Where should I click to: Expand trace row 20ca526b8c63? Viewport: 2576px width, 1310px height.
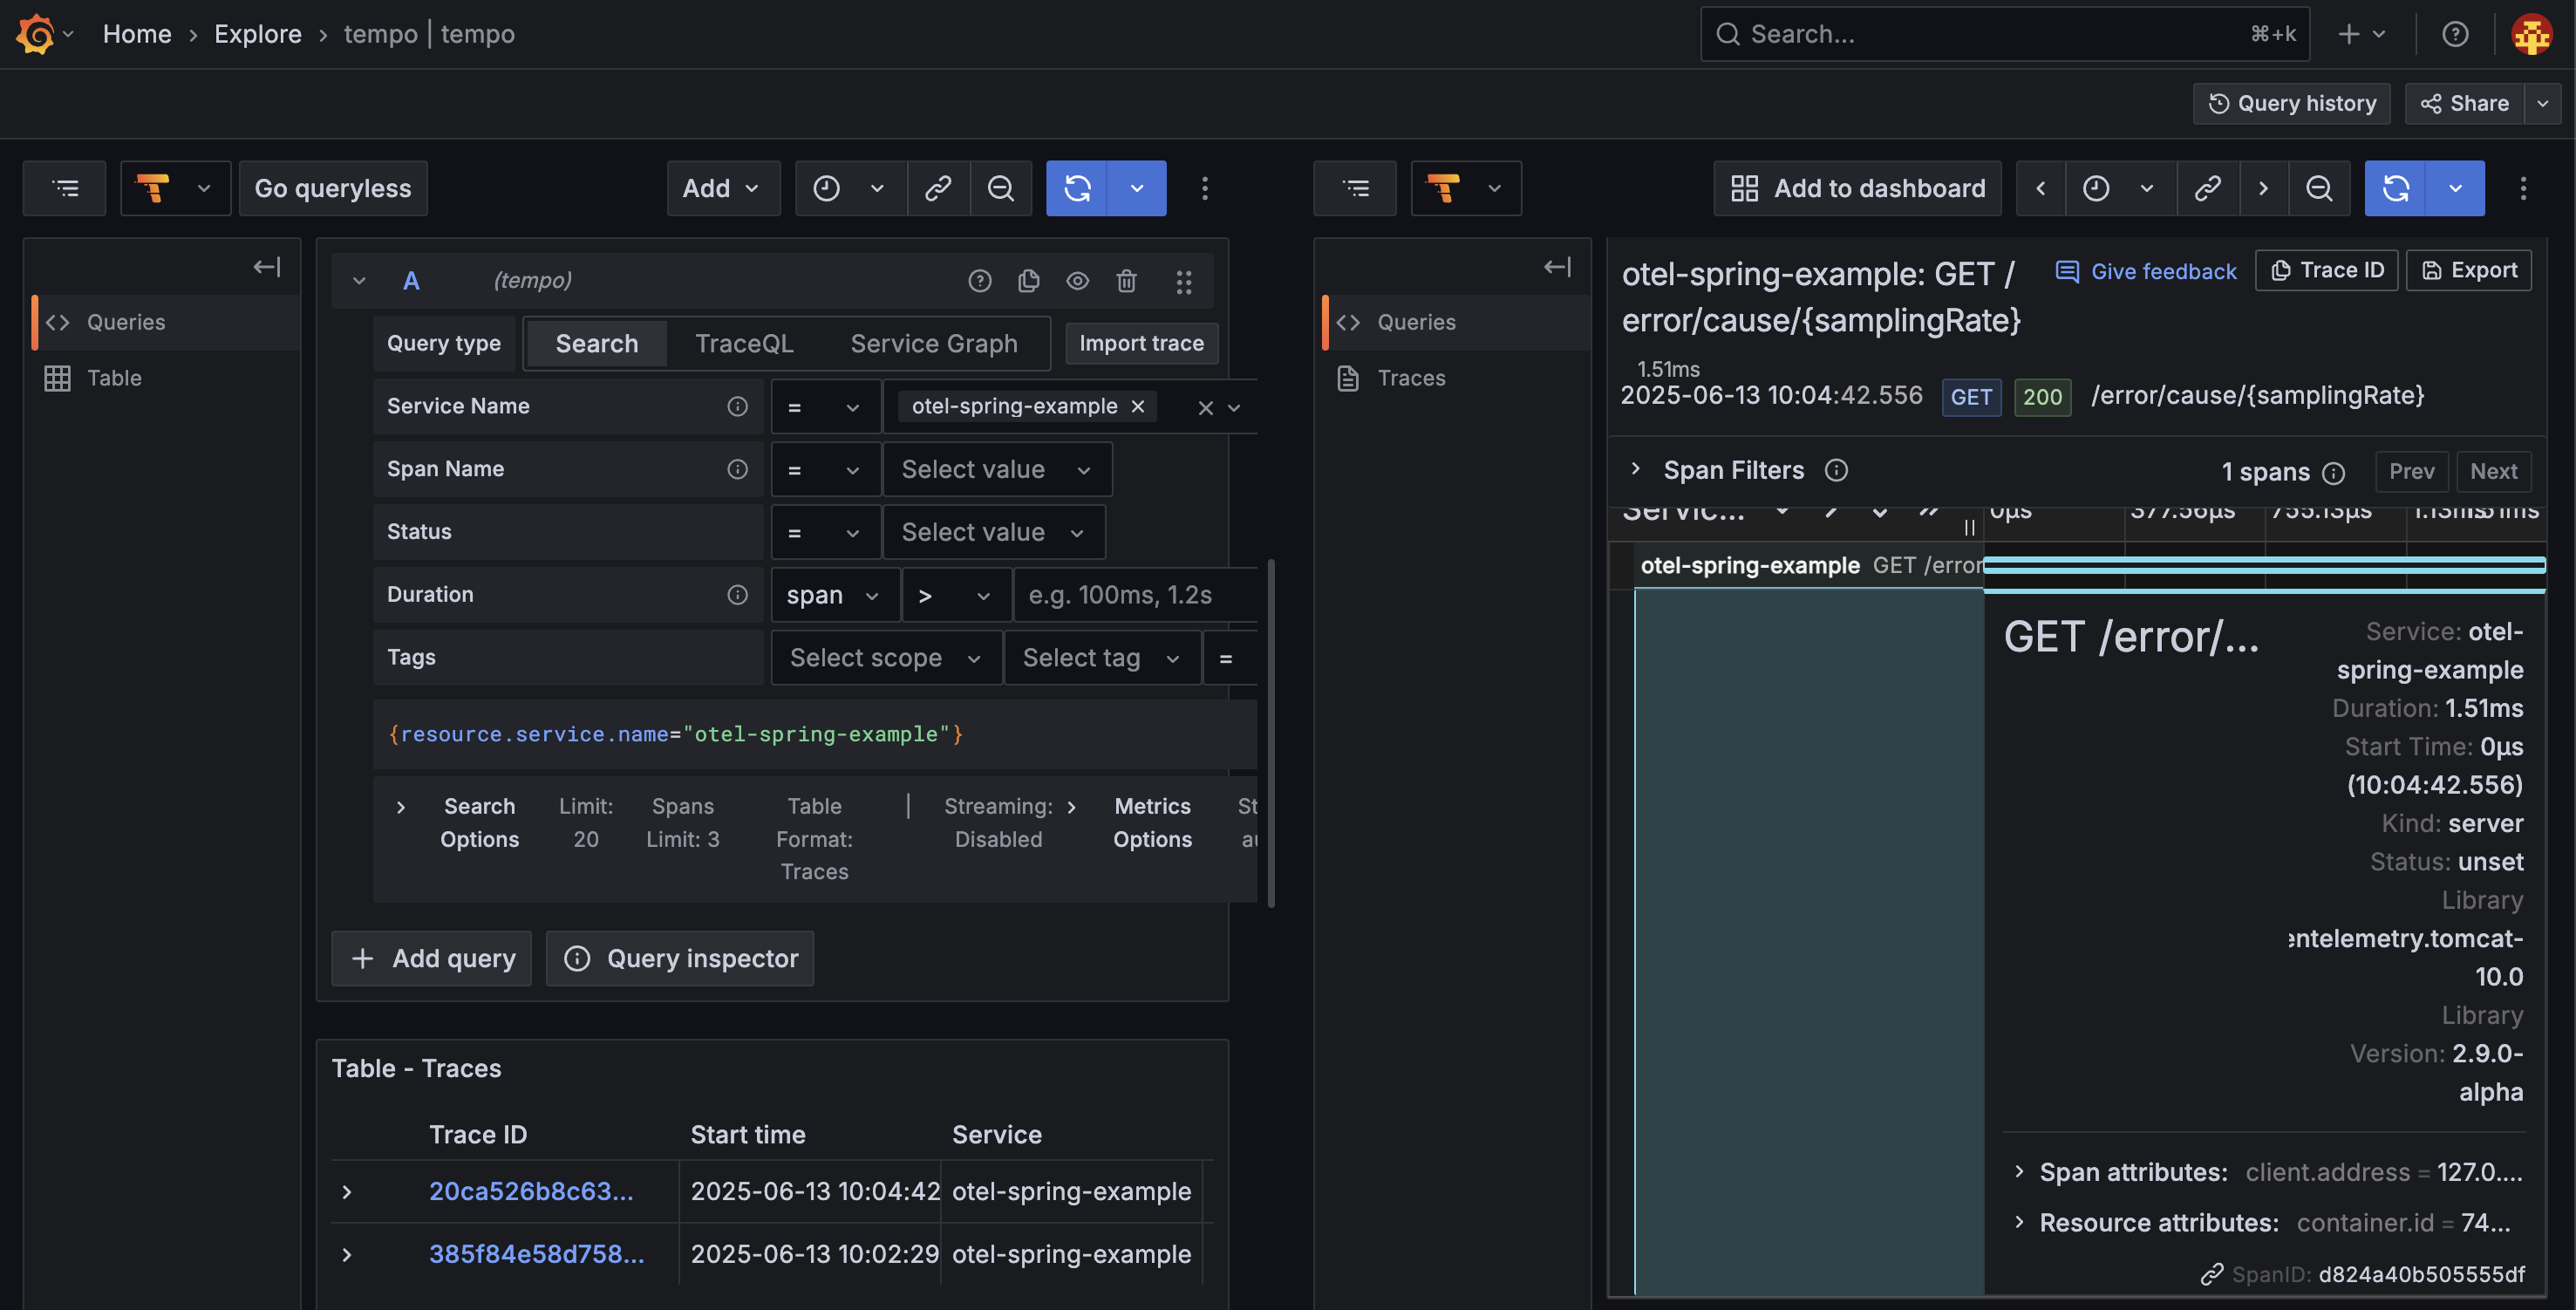tap(347, 1192)
